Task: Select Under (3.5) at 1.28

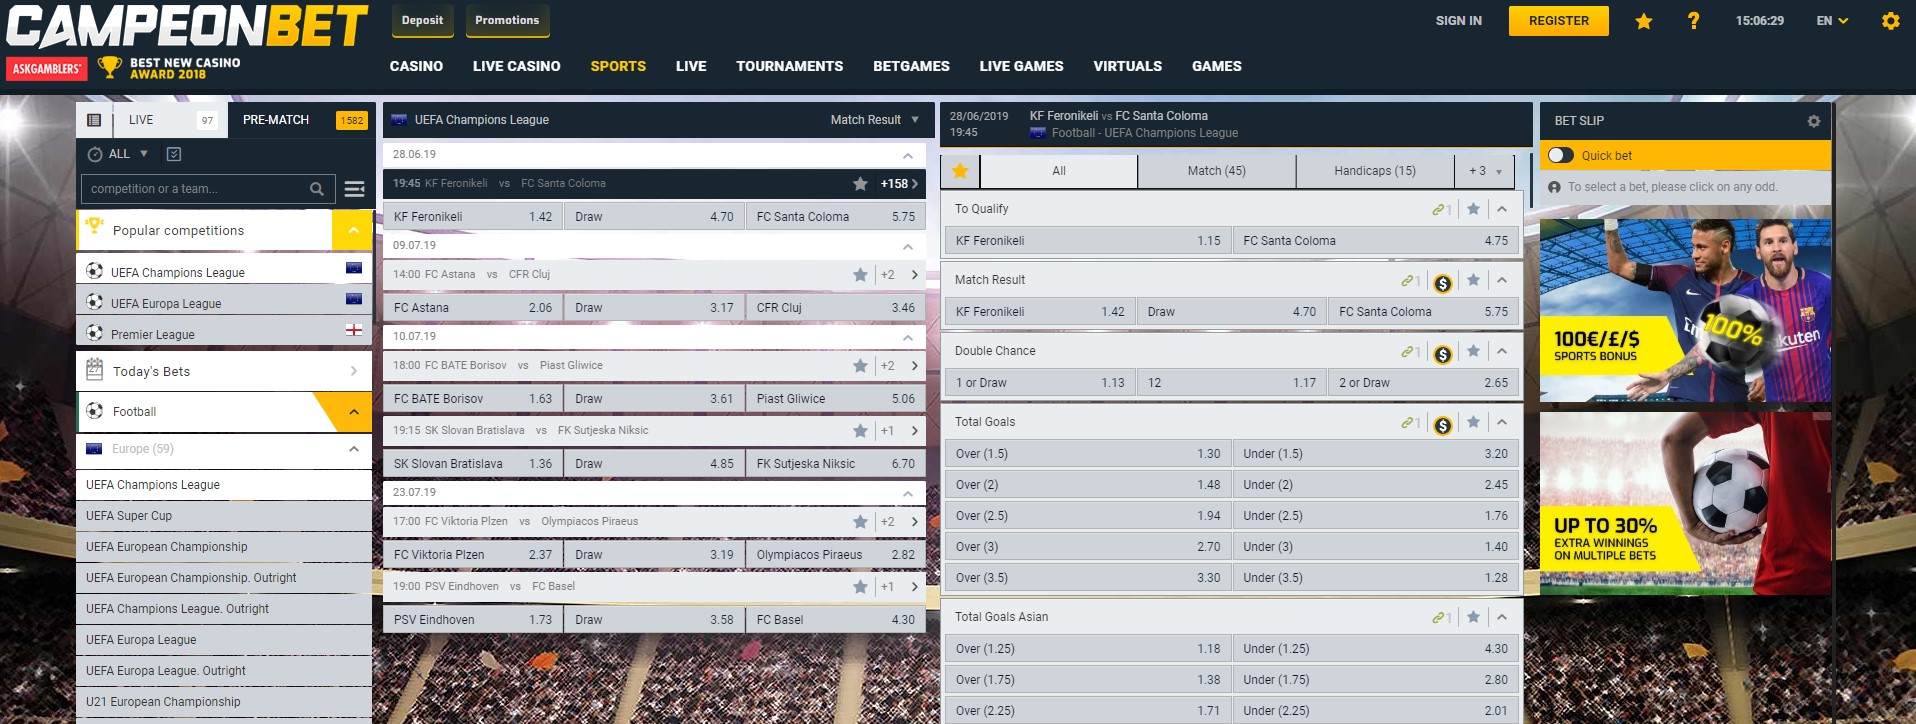Action: click(1375, 578)
